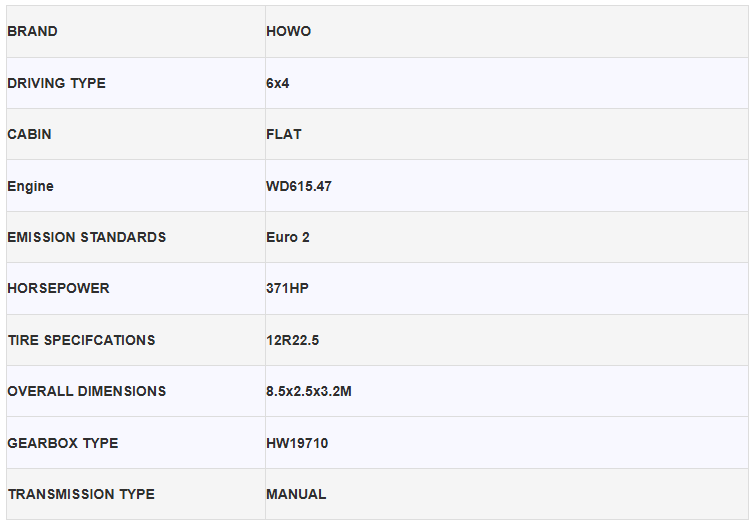Select the MANUAL transmission value
755x526 pixels.
click(x=296, y=494)
